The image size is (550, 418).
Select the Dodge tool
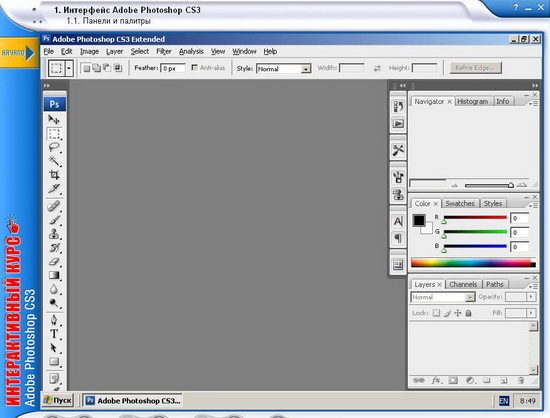[54, 303]
